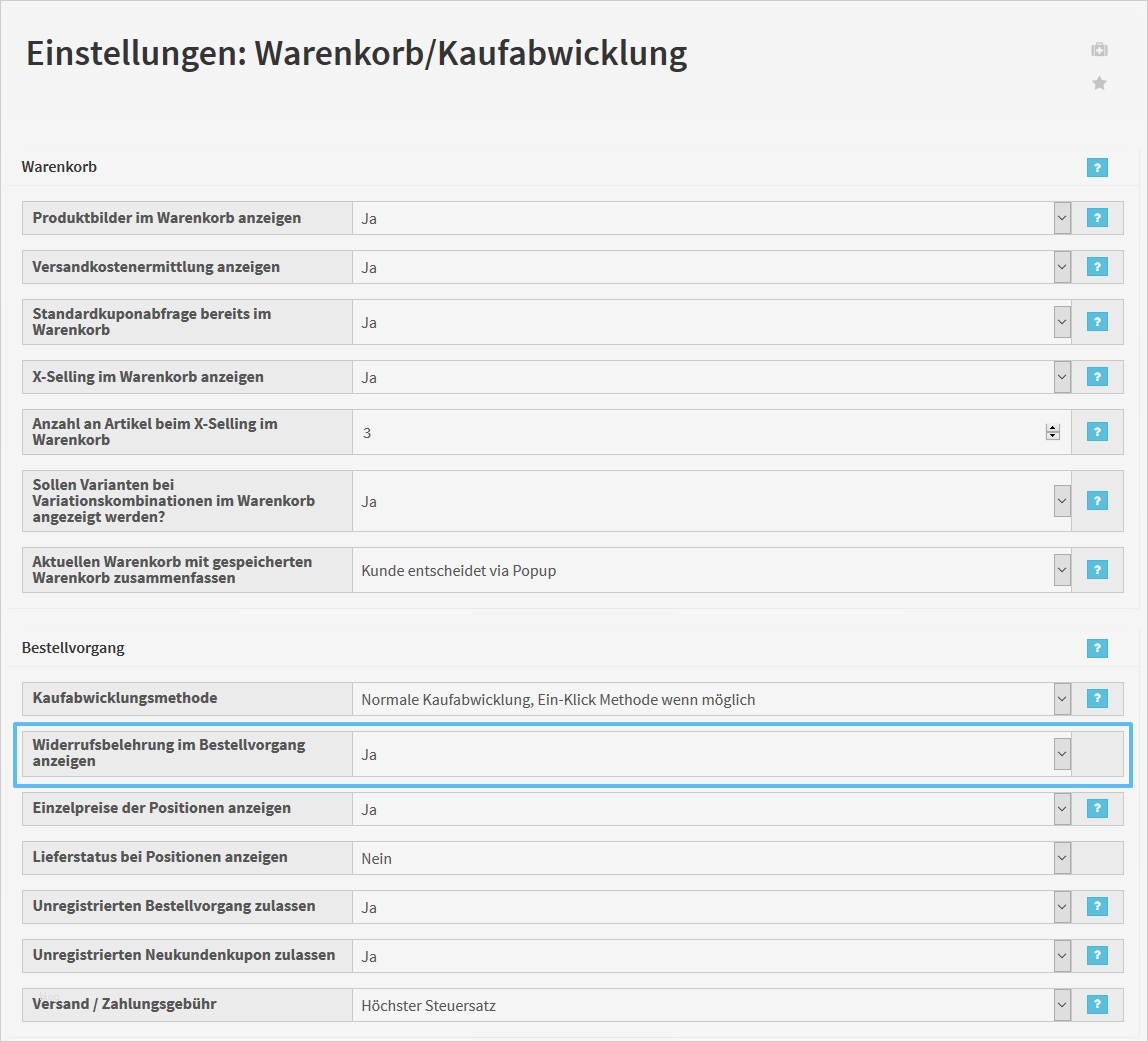Click the star favorite icon below the camera
1148x1042 pixels.
point(1099,83)
